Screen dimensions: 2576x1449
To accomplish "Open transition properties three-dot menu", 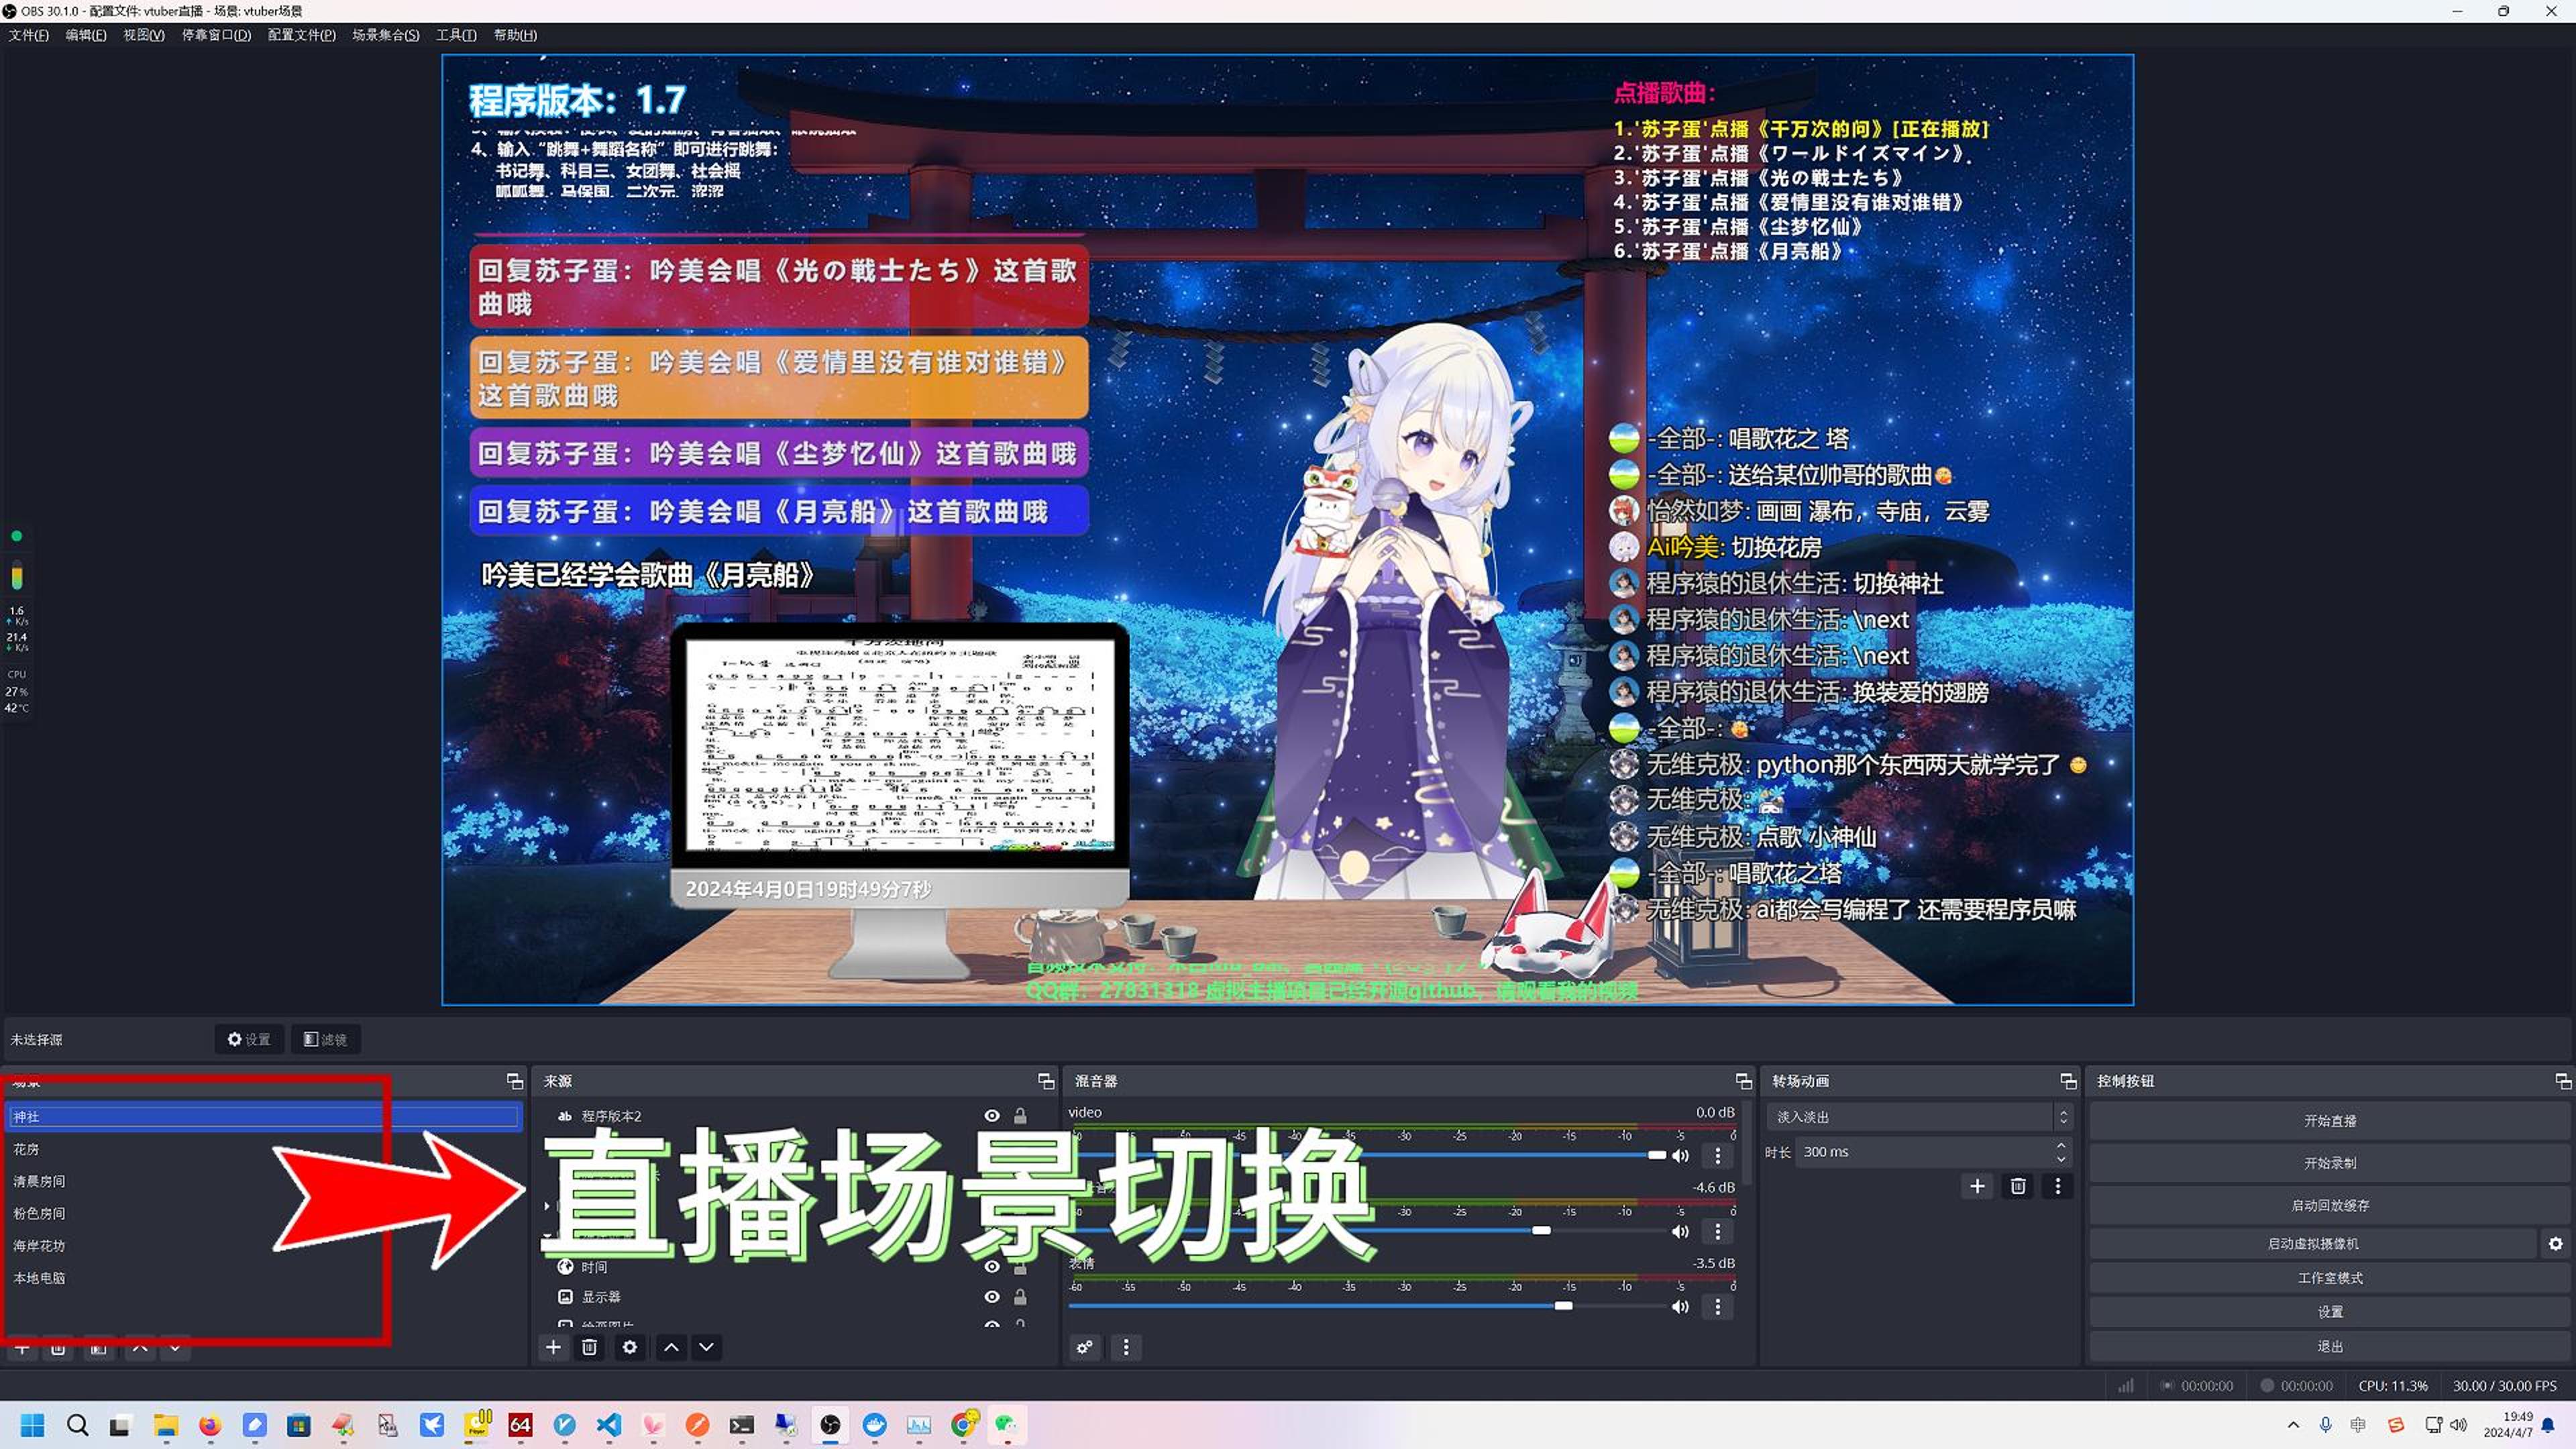I will (2057, 1186).
